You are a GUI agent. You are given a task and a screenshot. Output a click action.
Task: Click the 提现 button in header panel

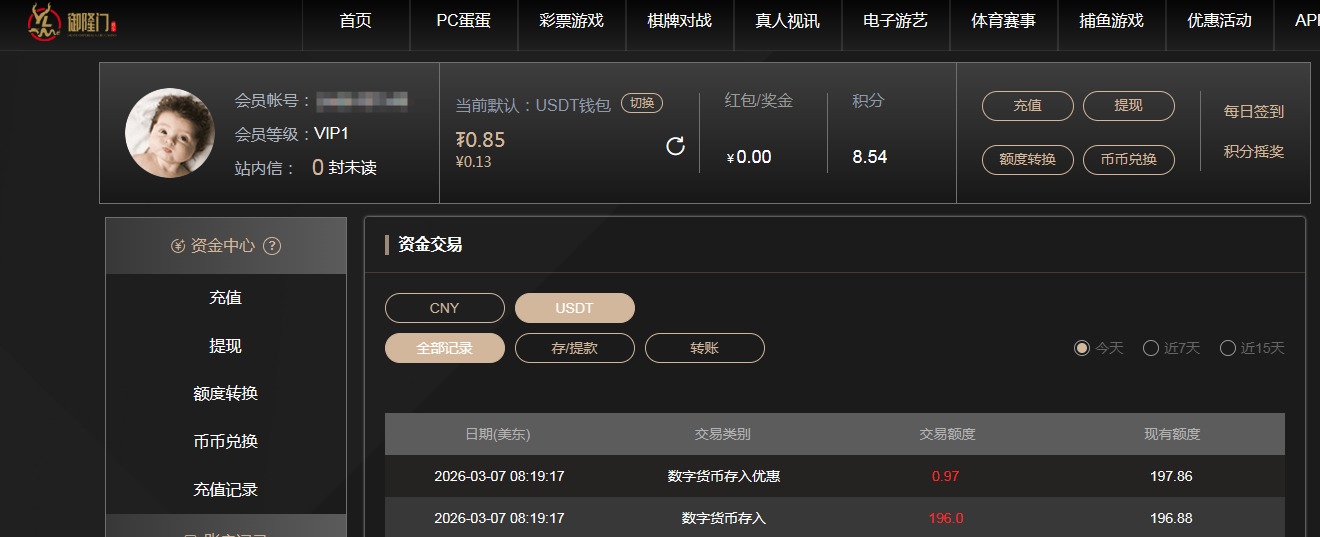click(x=1128, y=106)
